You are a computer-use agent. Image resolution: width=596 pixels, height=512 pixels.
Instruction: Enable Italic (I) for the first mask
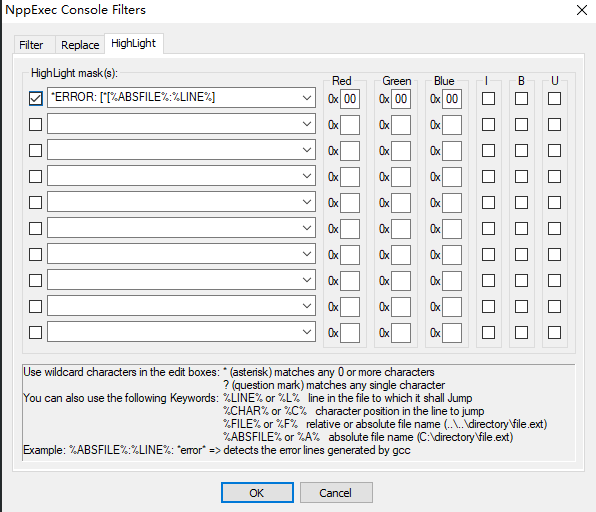pos(488,98)
